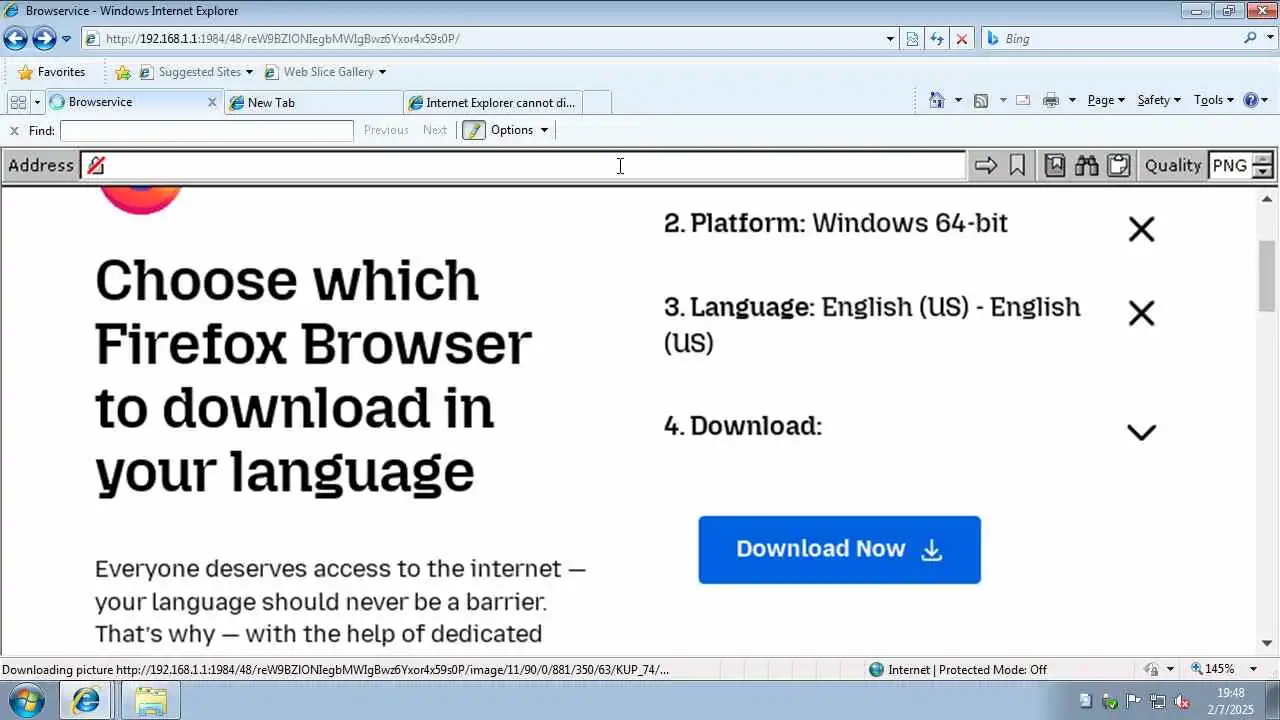Click the Browservice open bookmarks icon
Viewport: 1280px width, 720px height.
click(x=1054, y=166)
